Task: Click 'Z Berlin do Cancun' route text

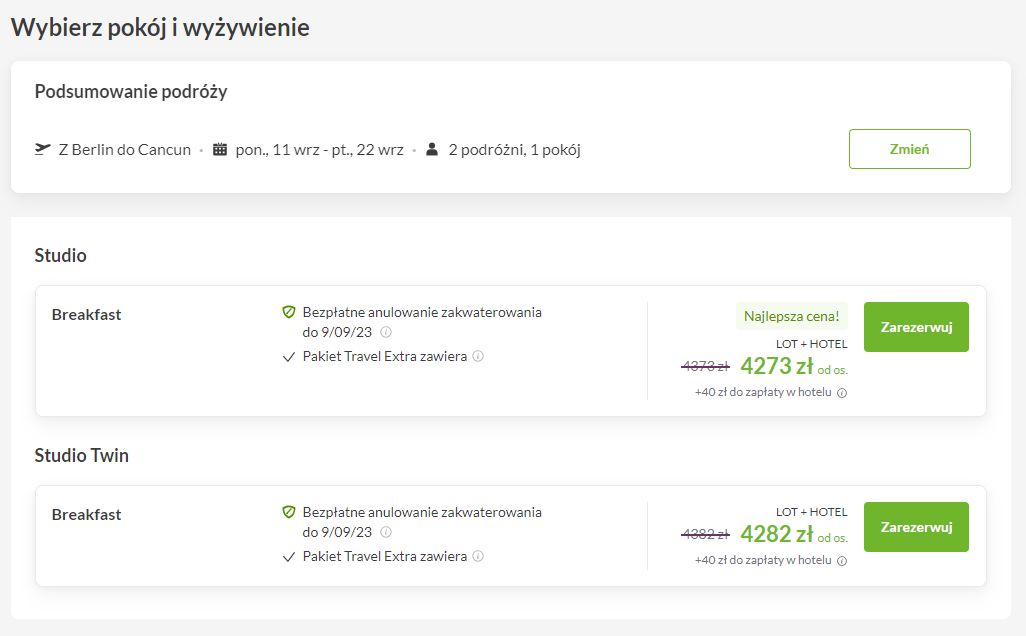Action: (125, 150)
